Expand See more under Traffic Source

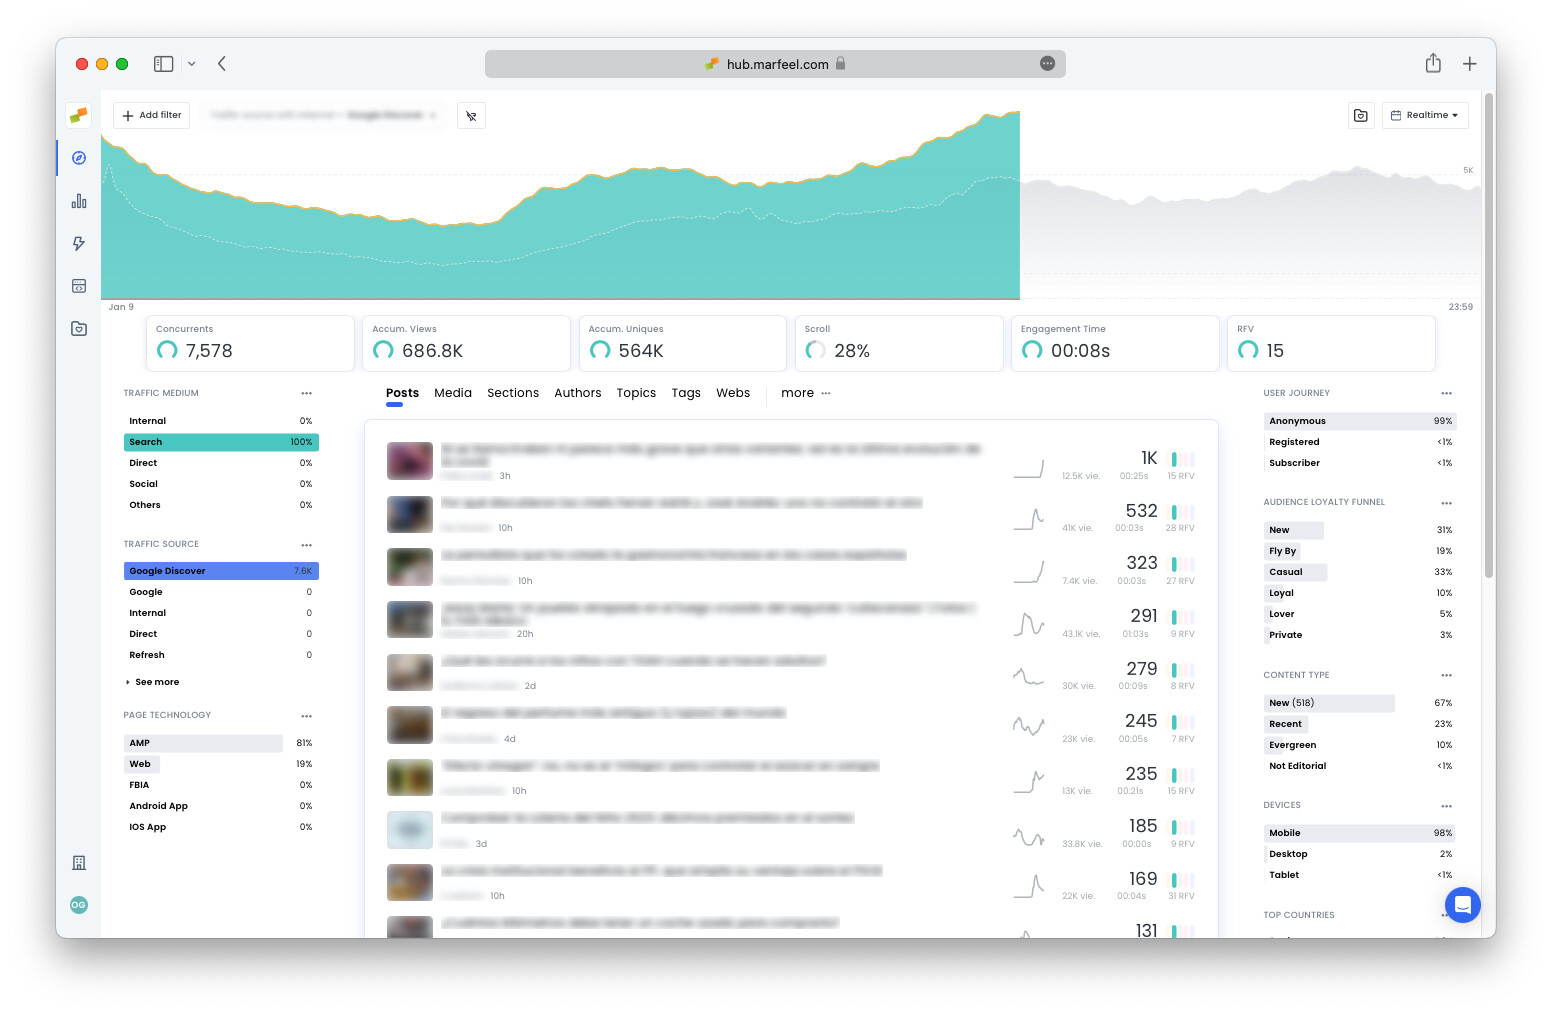(x=157, y=682)
